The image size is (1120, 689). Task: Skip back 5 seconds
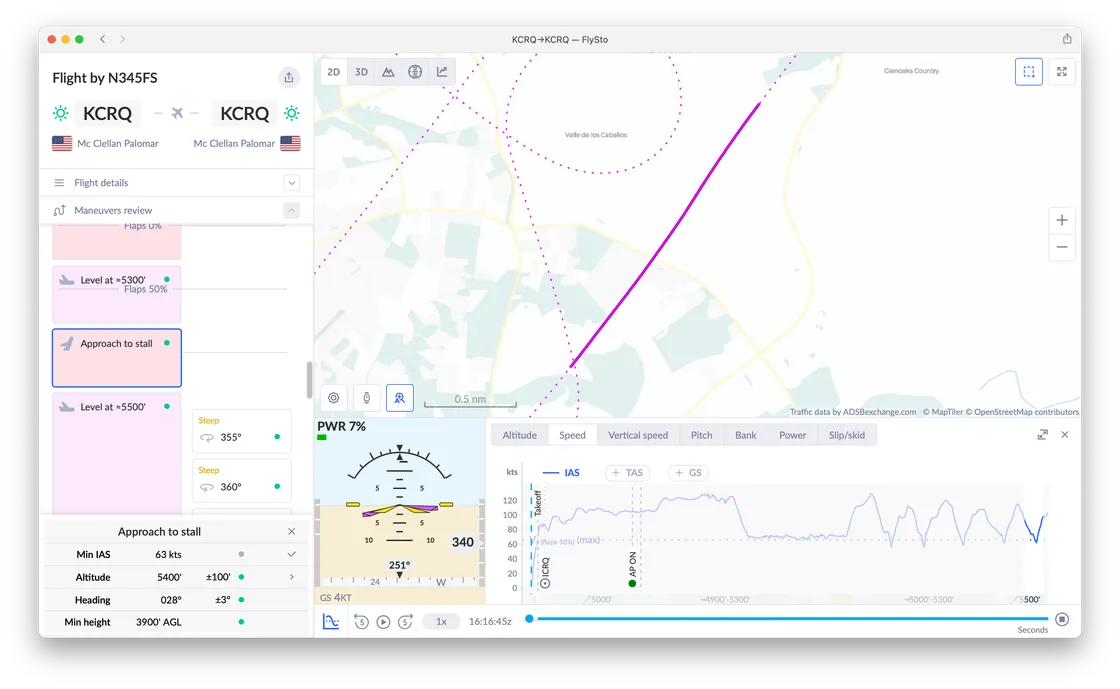coord(361,622)
